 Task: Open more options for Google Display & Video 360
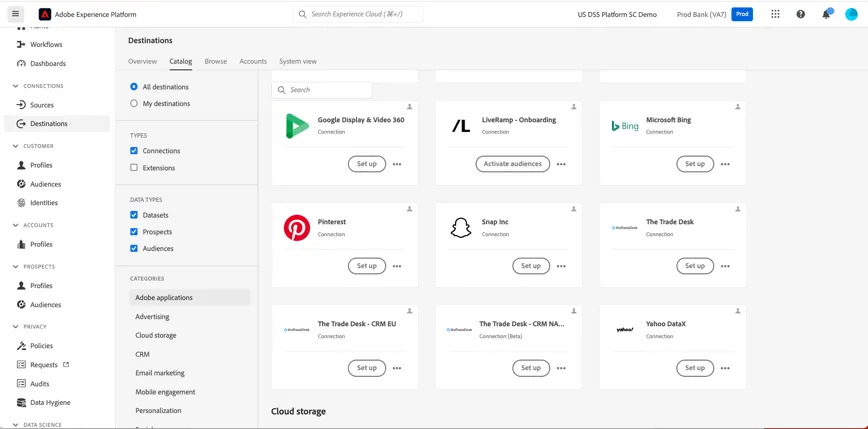click(397, 164)
